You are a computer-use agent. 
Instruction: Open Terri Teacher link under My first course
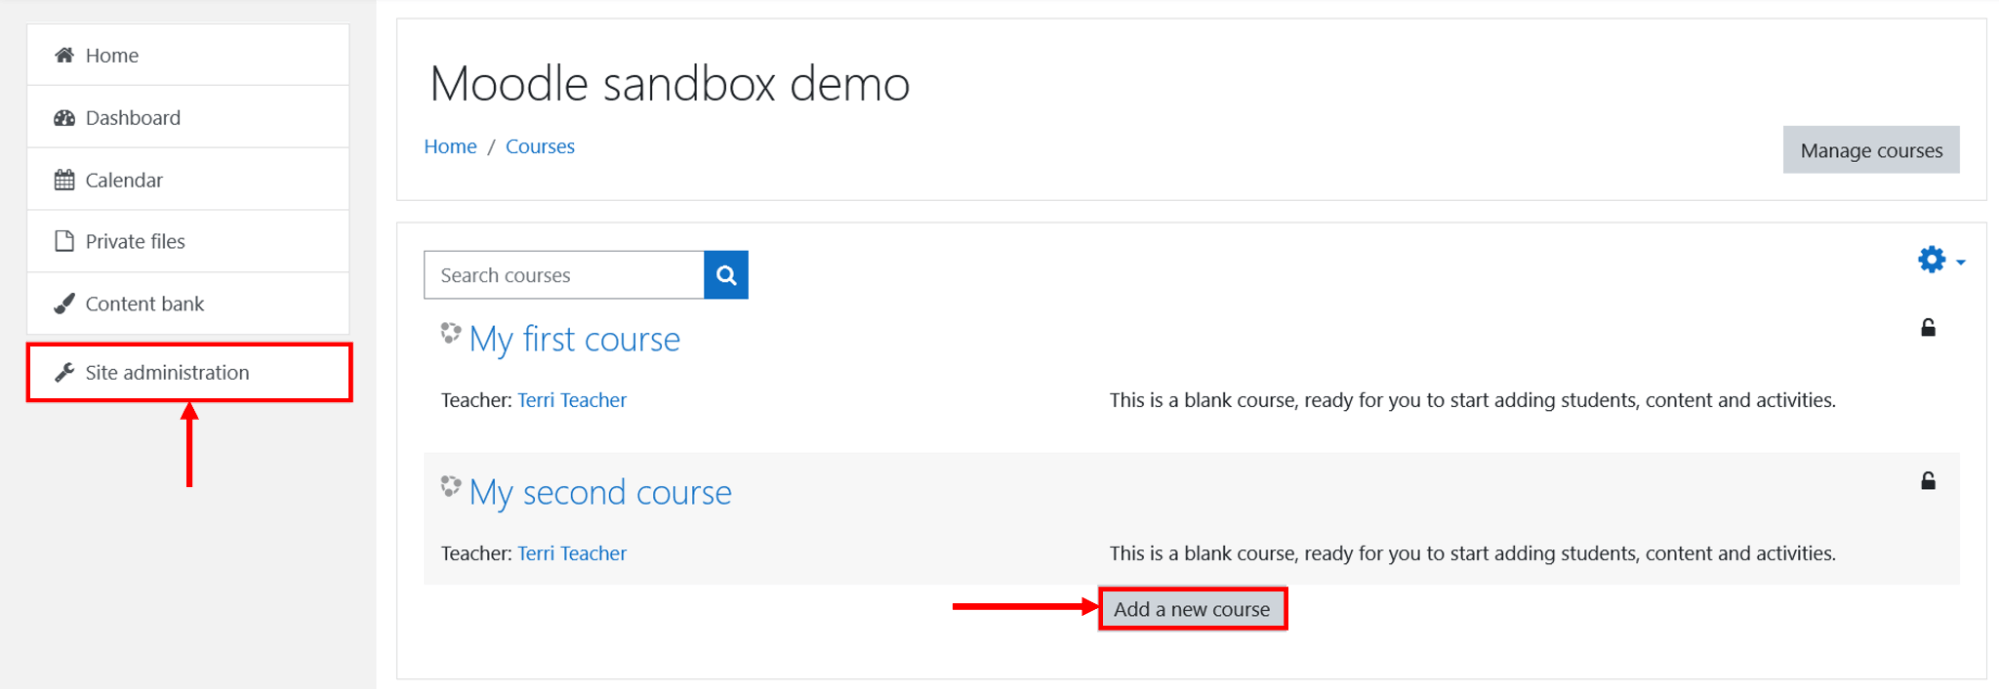(x=572, y=400)
